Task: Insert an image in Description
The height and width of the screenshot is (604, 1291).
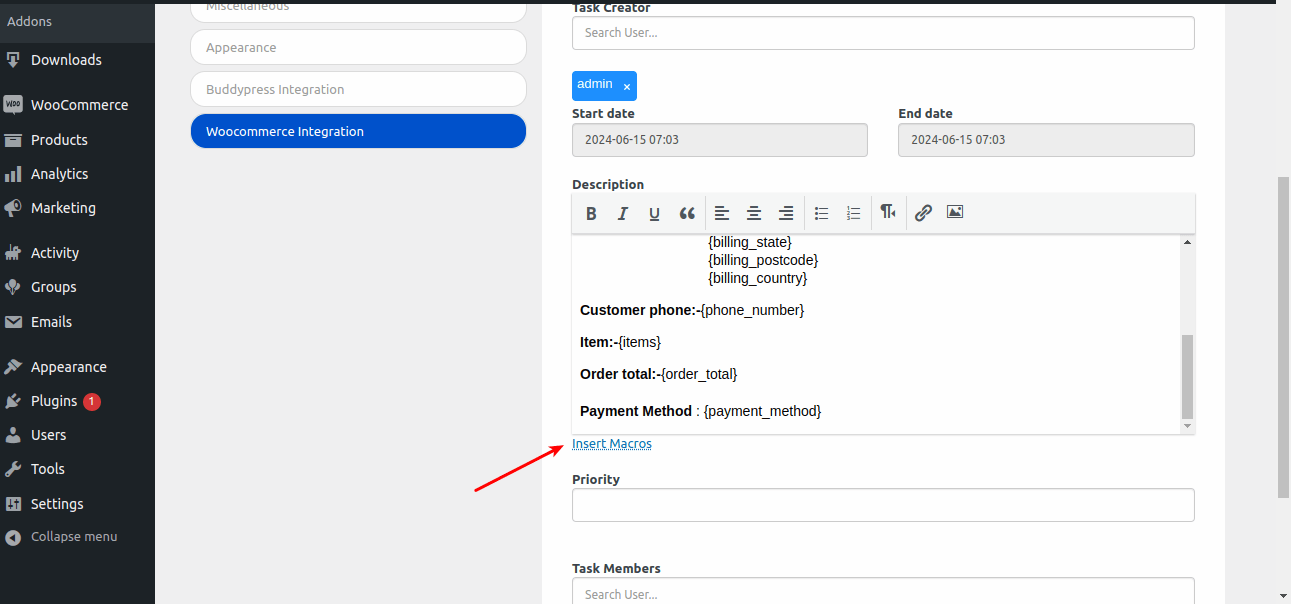Action: click(955, 212)
